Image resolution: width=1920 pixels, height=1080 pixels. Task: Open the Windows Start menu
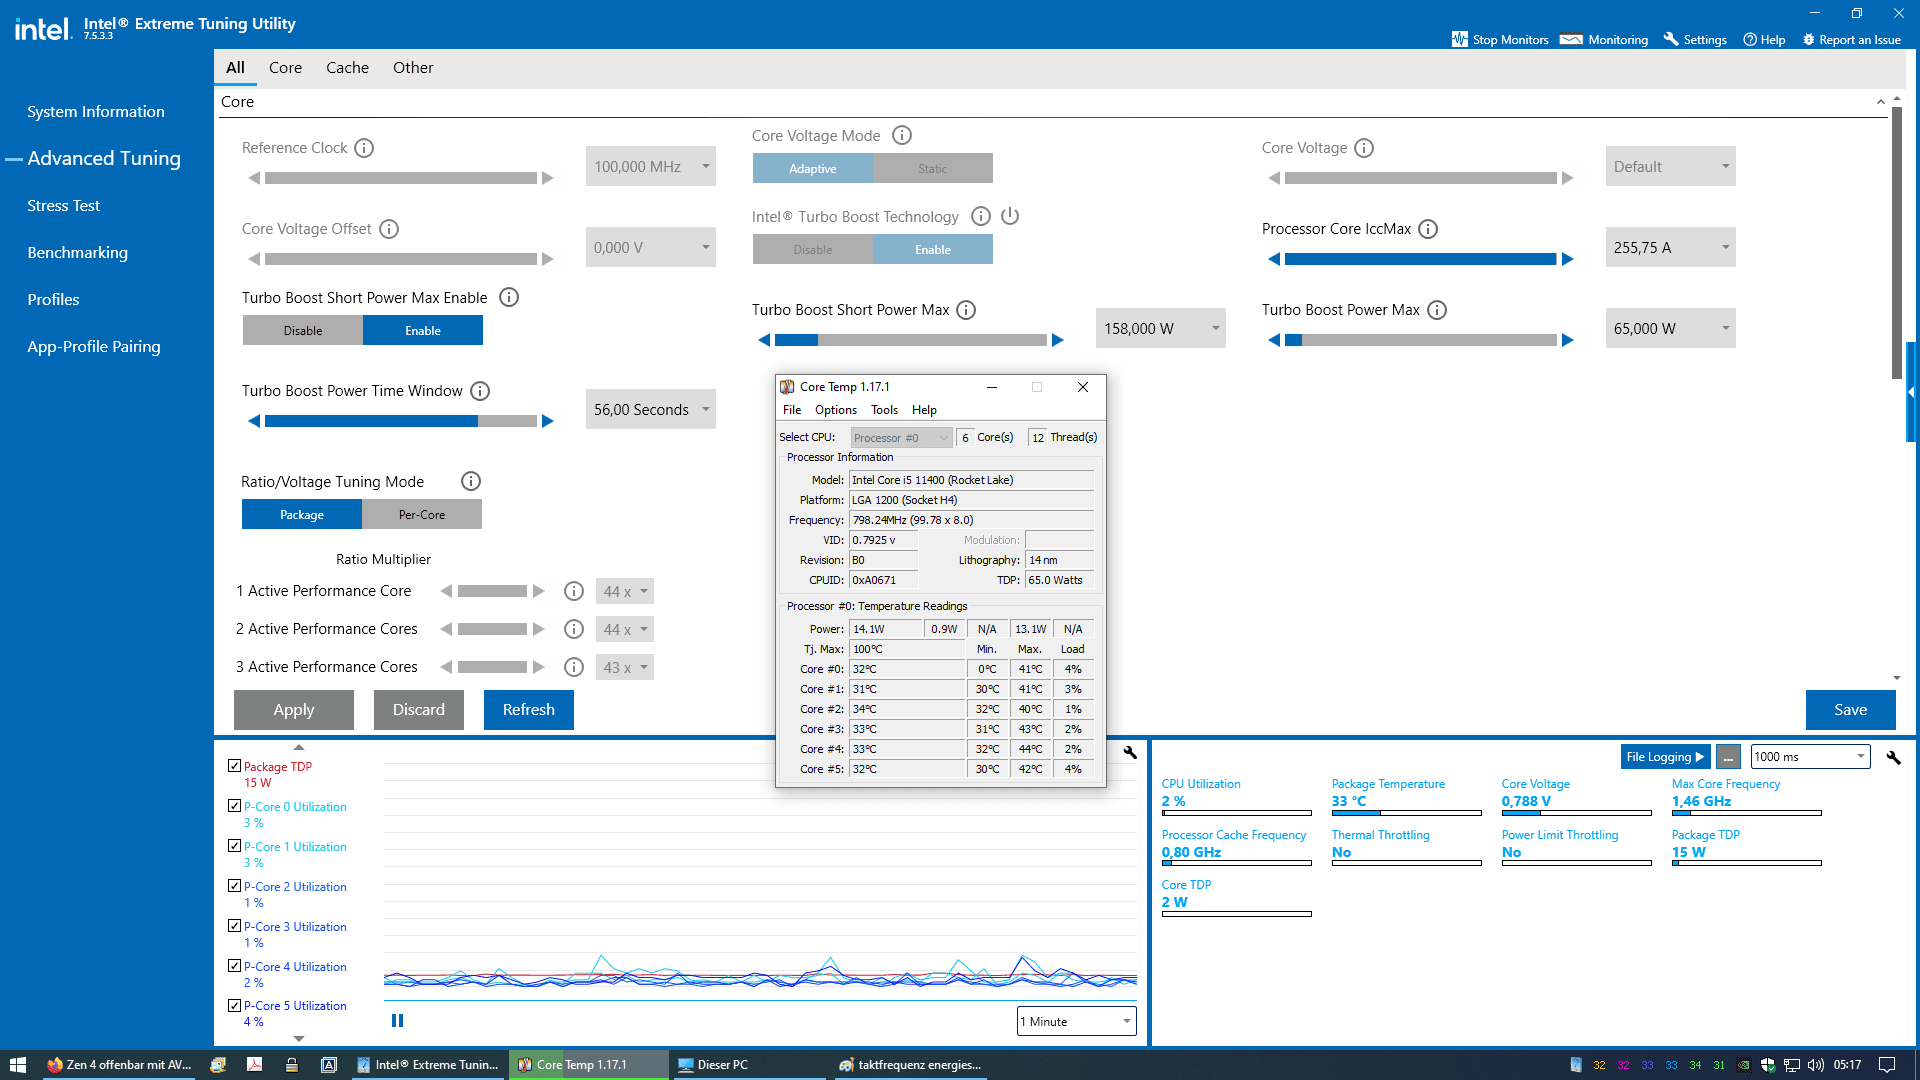click(17, 1065)
